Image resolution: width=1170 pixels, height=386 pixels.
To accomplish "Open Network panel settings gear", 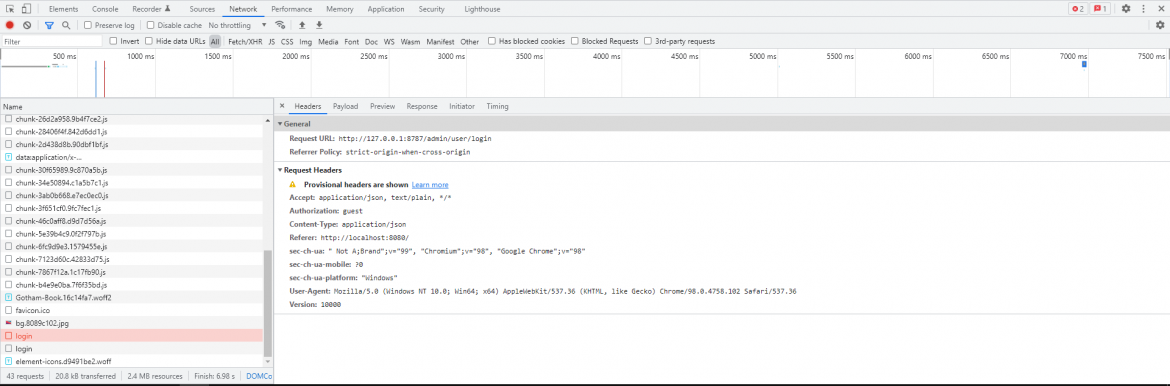I will (1160, 25).
